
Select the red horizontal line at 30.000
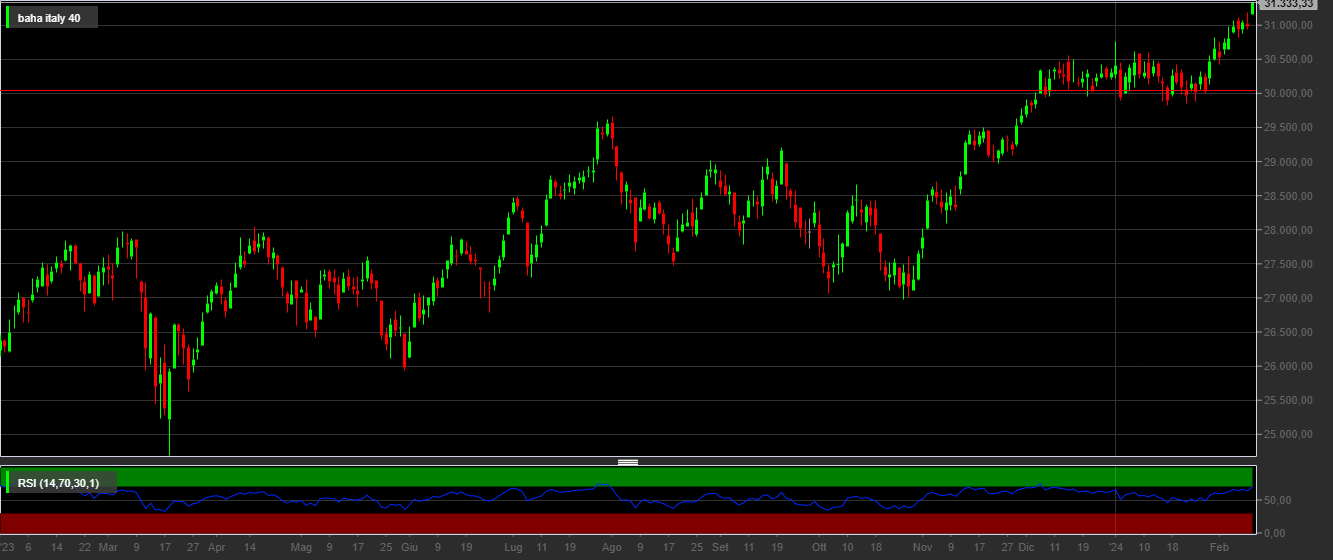(x=628, y=91)
